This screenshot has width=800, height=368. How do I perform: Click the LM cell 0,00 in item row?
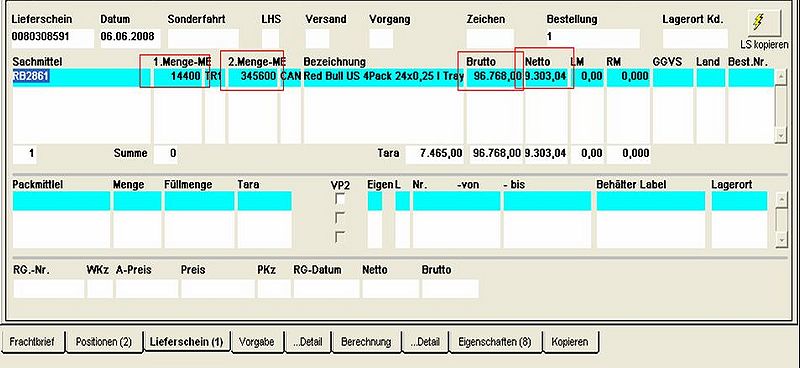coord(587,77)
